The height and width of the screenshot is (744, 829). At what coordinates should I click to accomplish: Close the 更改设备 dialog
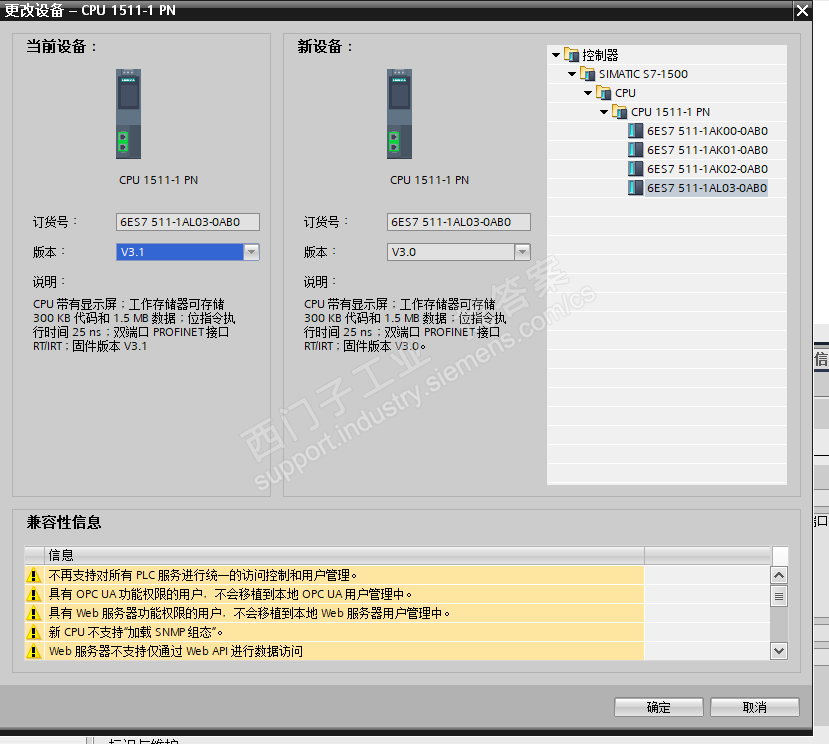click(x=803, y=10)
